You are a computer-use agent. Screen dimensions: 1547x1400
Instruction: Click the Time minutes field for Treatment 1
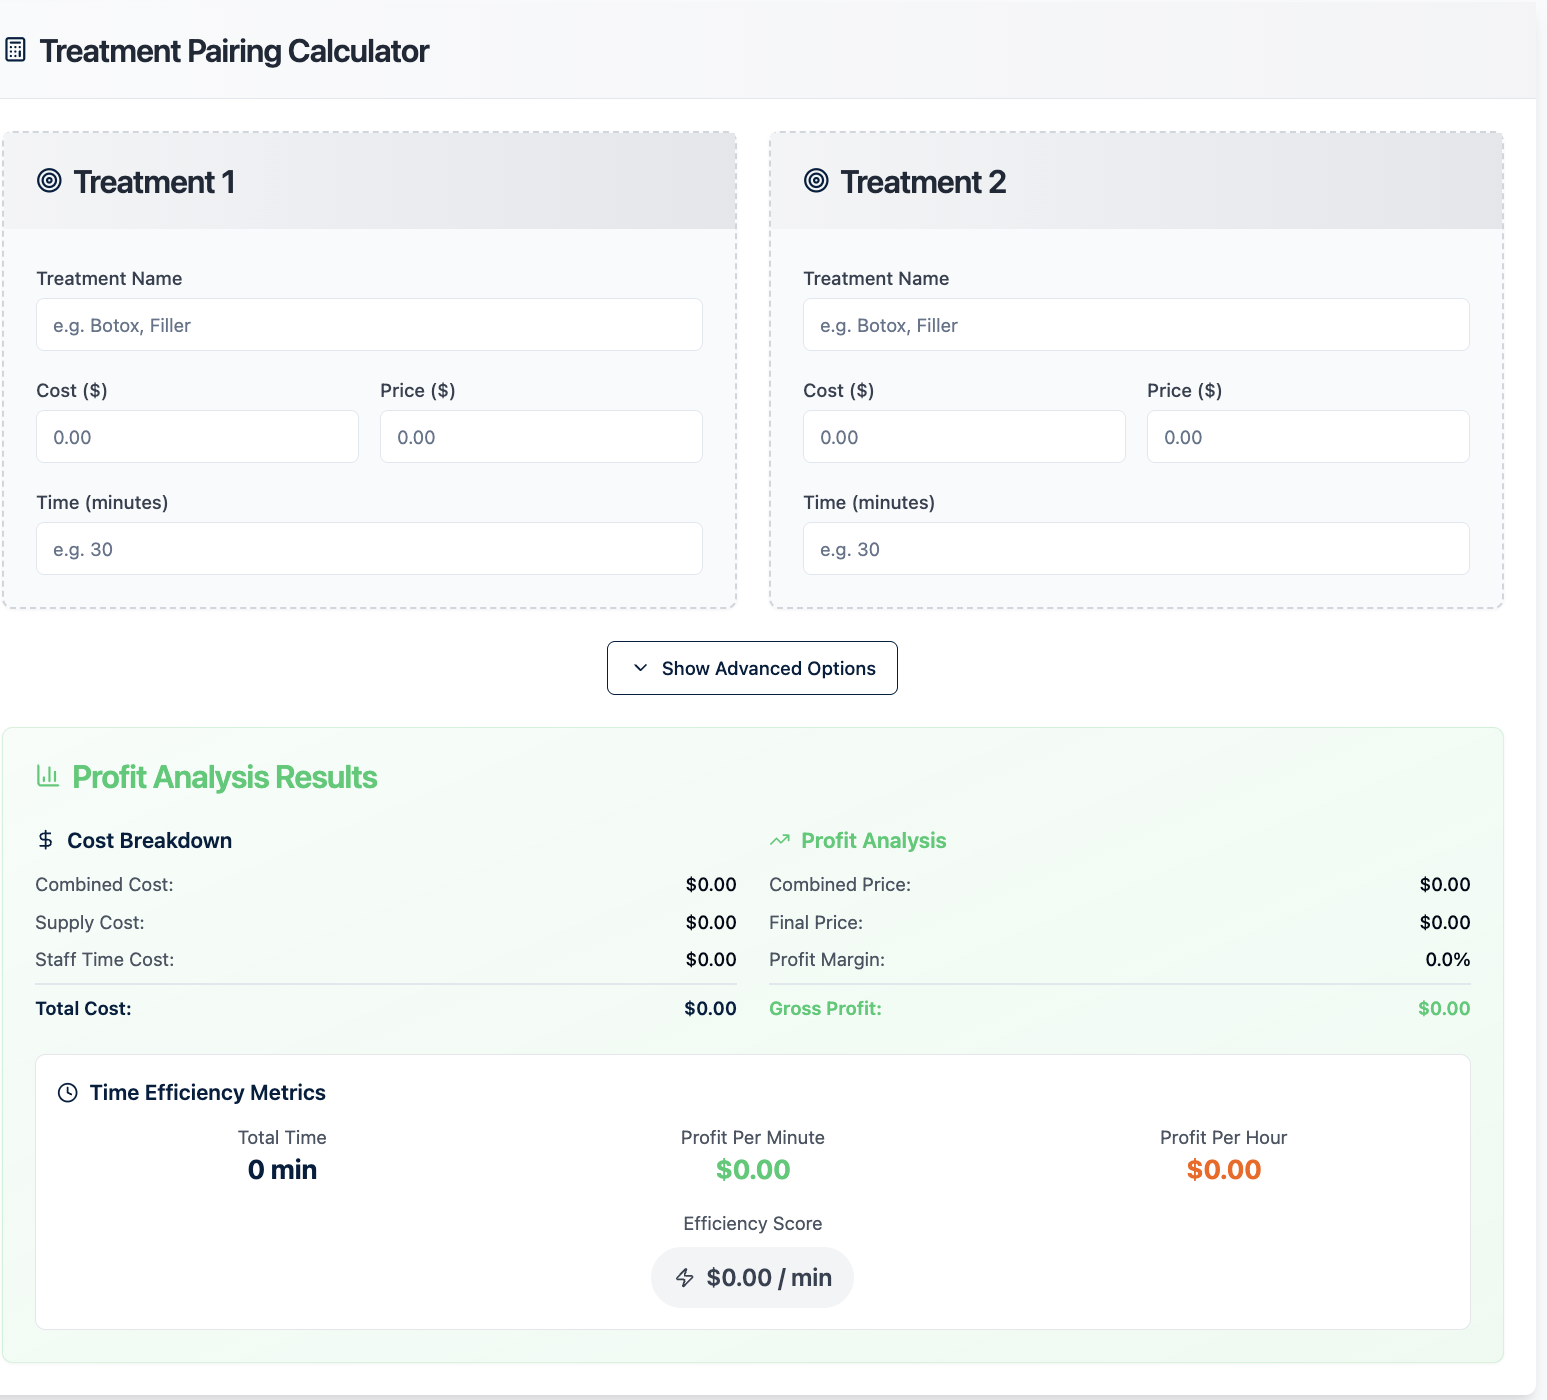369,548
